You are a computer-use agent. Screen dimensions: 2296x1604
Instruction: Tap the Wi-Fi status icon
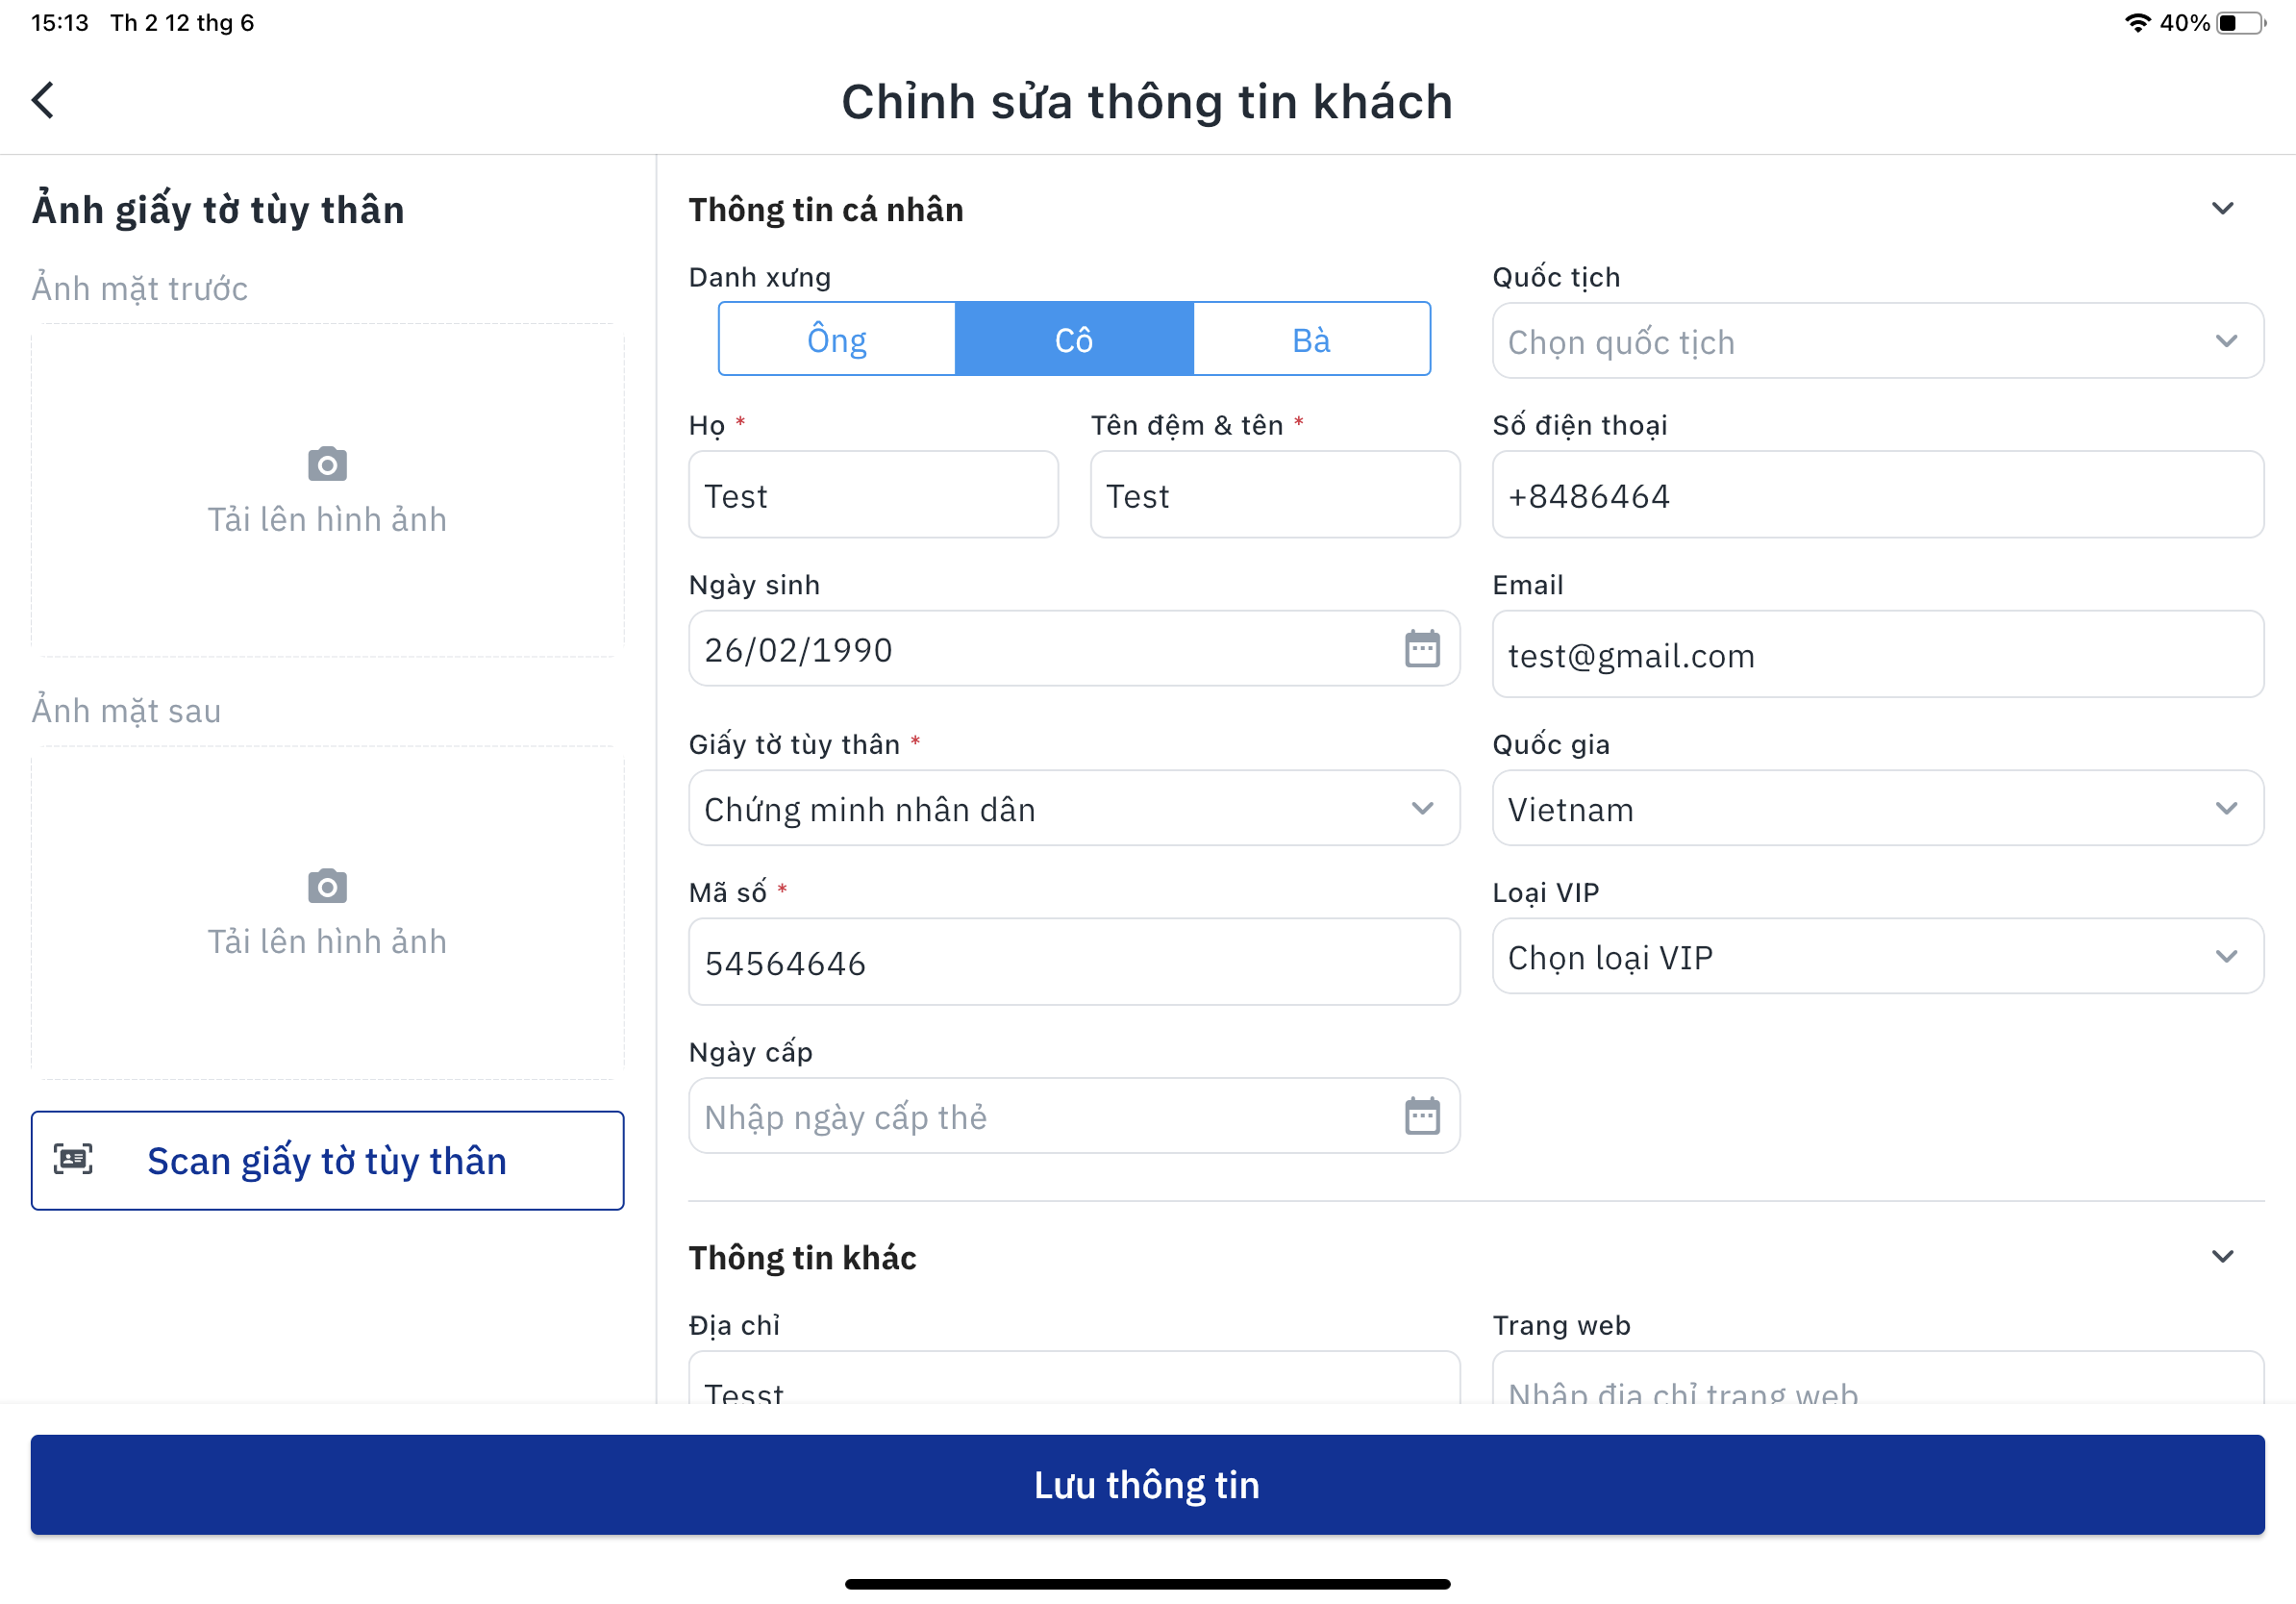click(x=2137, y=23)
